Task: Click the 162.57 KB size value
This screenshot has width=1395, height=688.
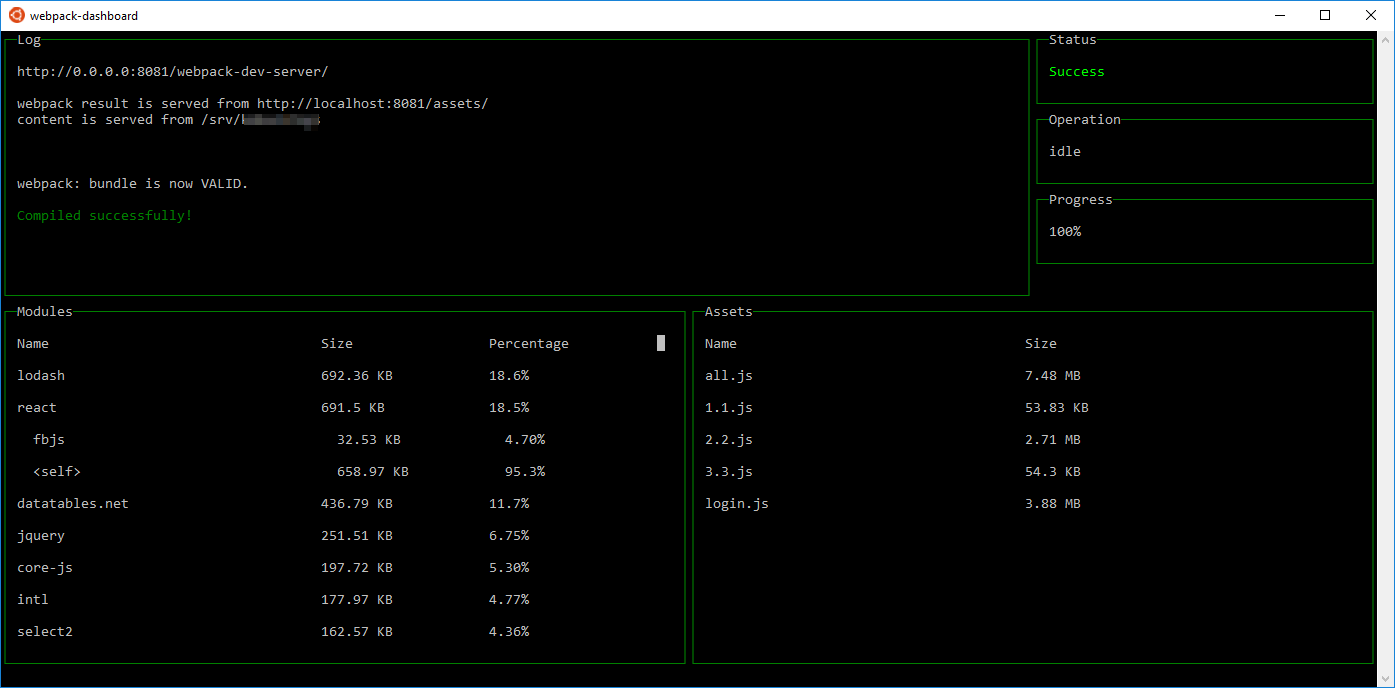Action: [x=357, y=632]
